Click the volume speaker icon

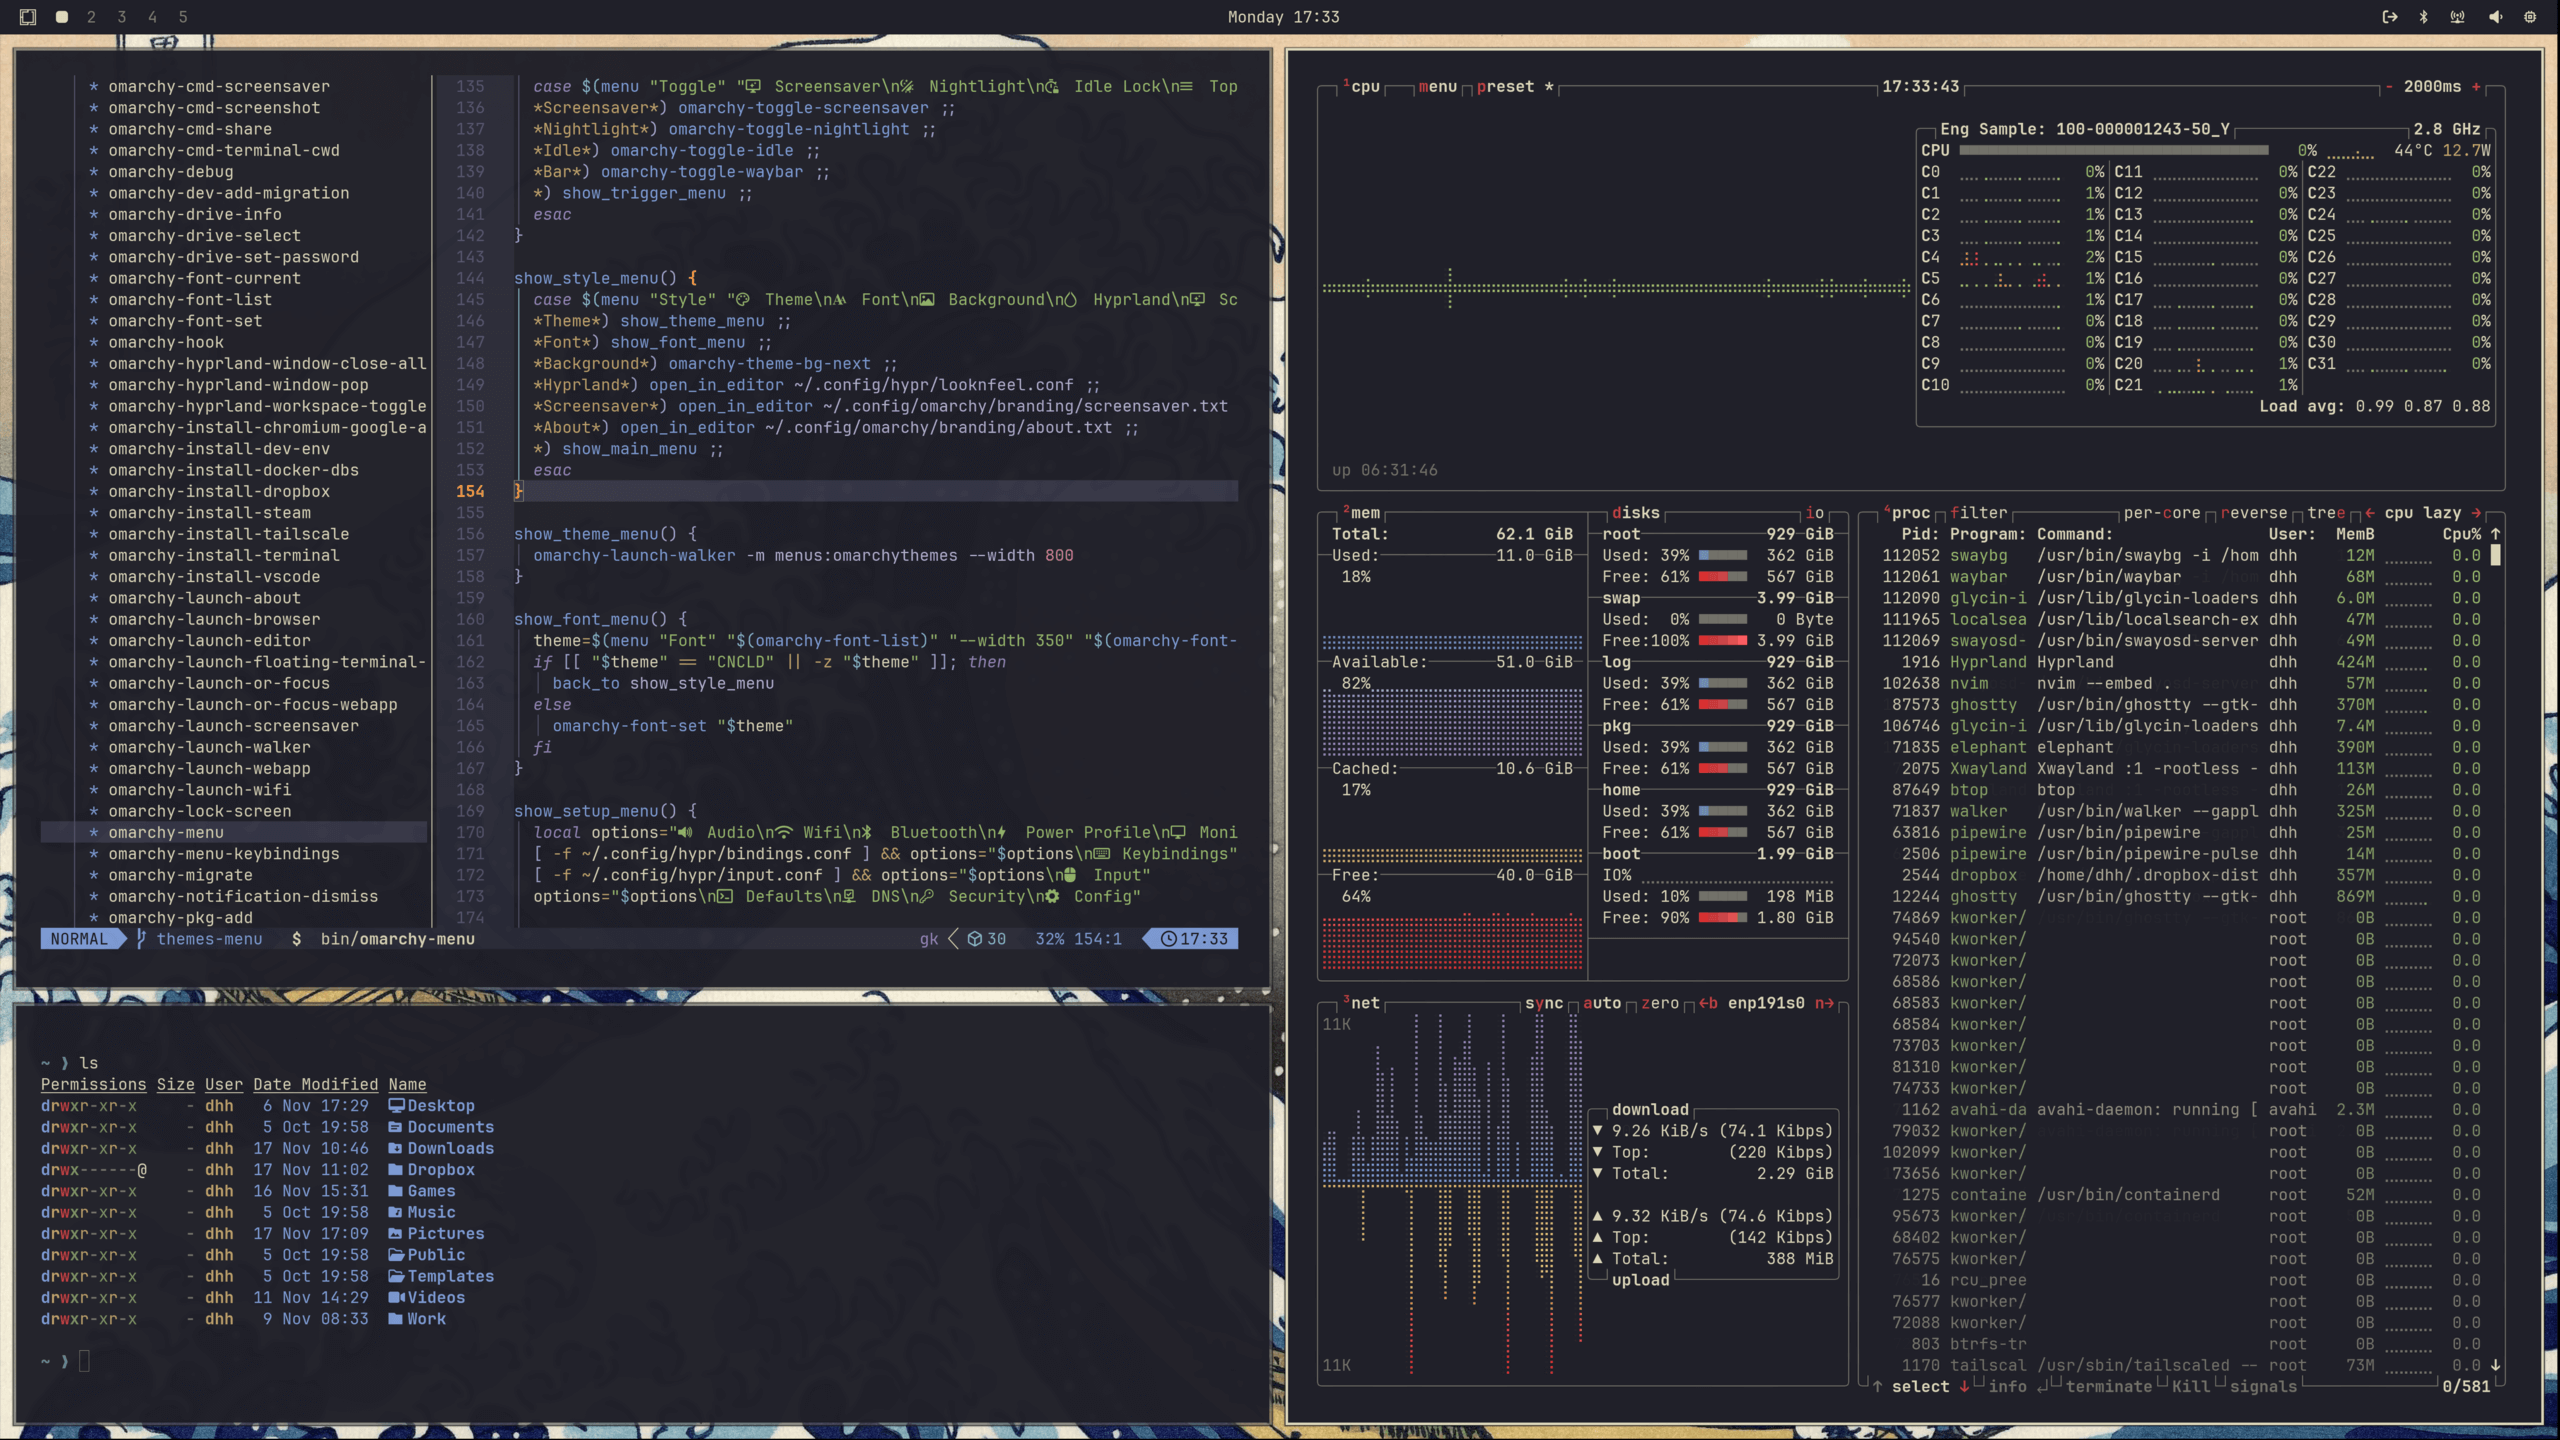point(2495,17)
